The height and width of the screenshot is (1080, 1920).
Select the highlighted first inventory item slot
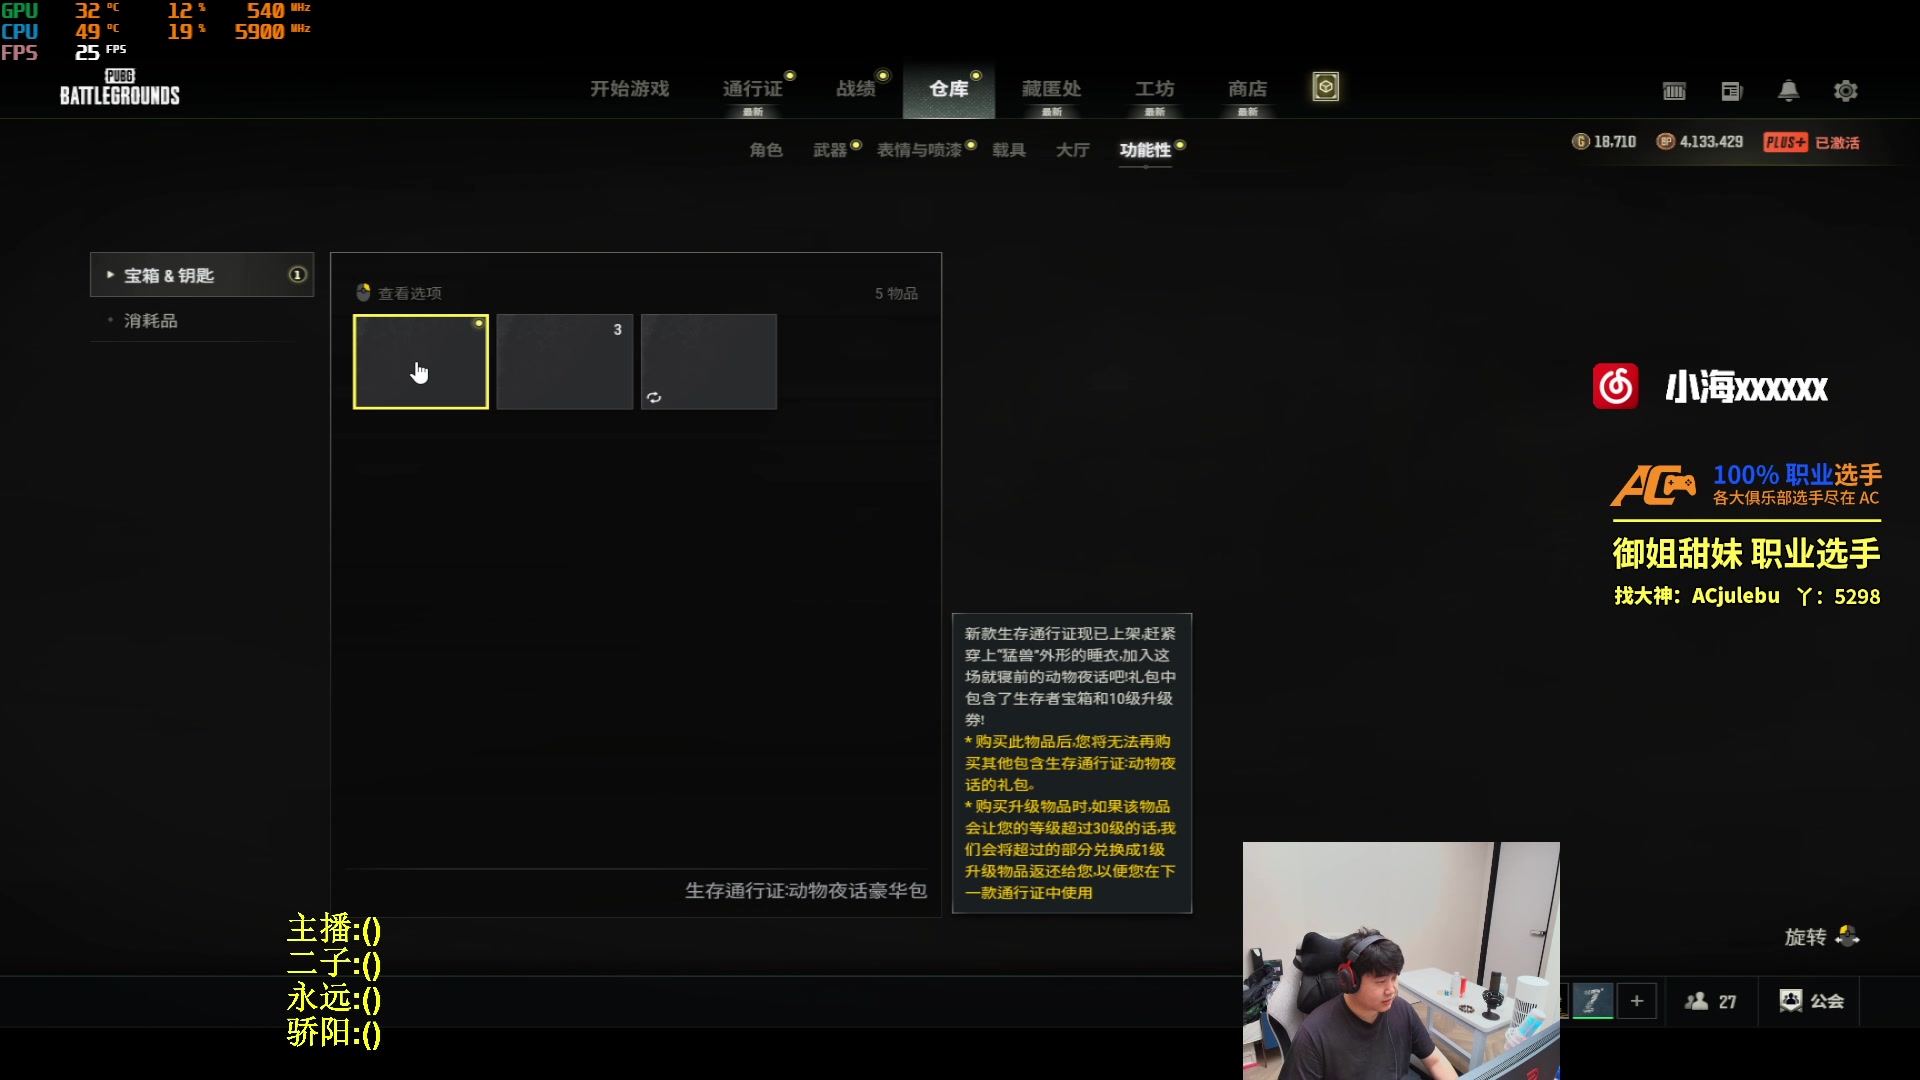pos(421,362)
